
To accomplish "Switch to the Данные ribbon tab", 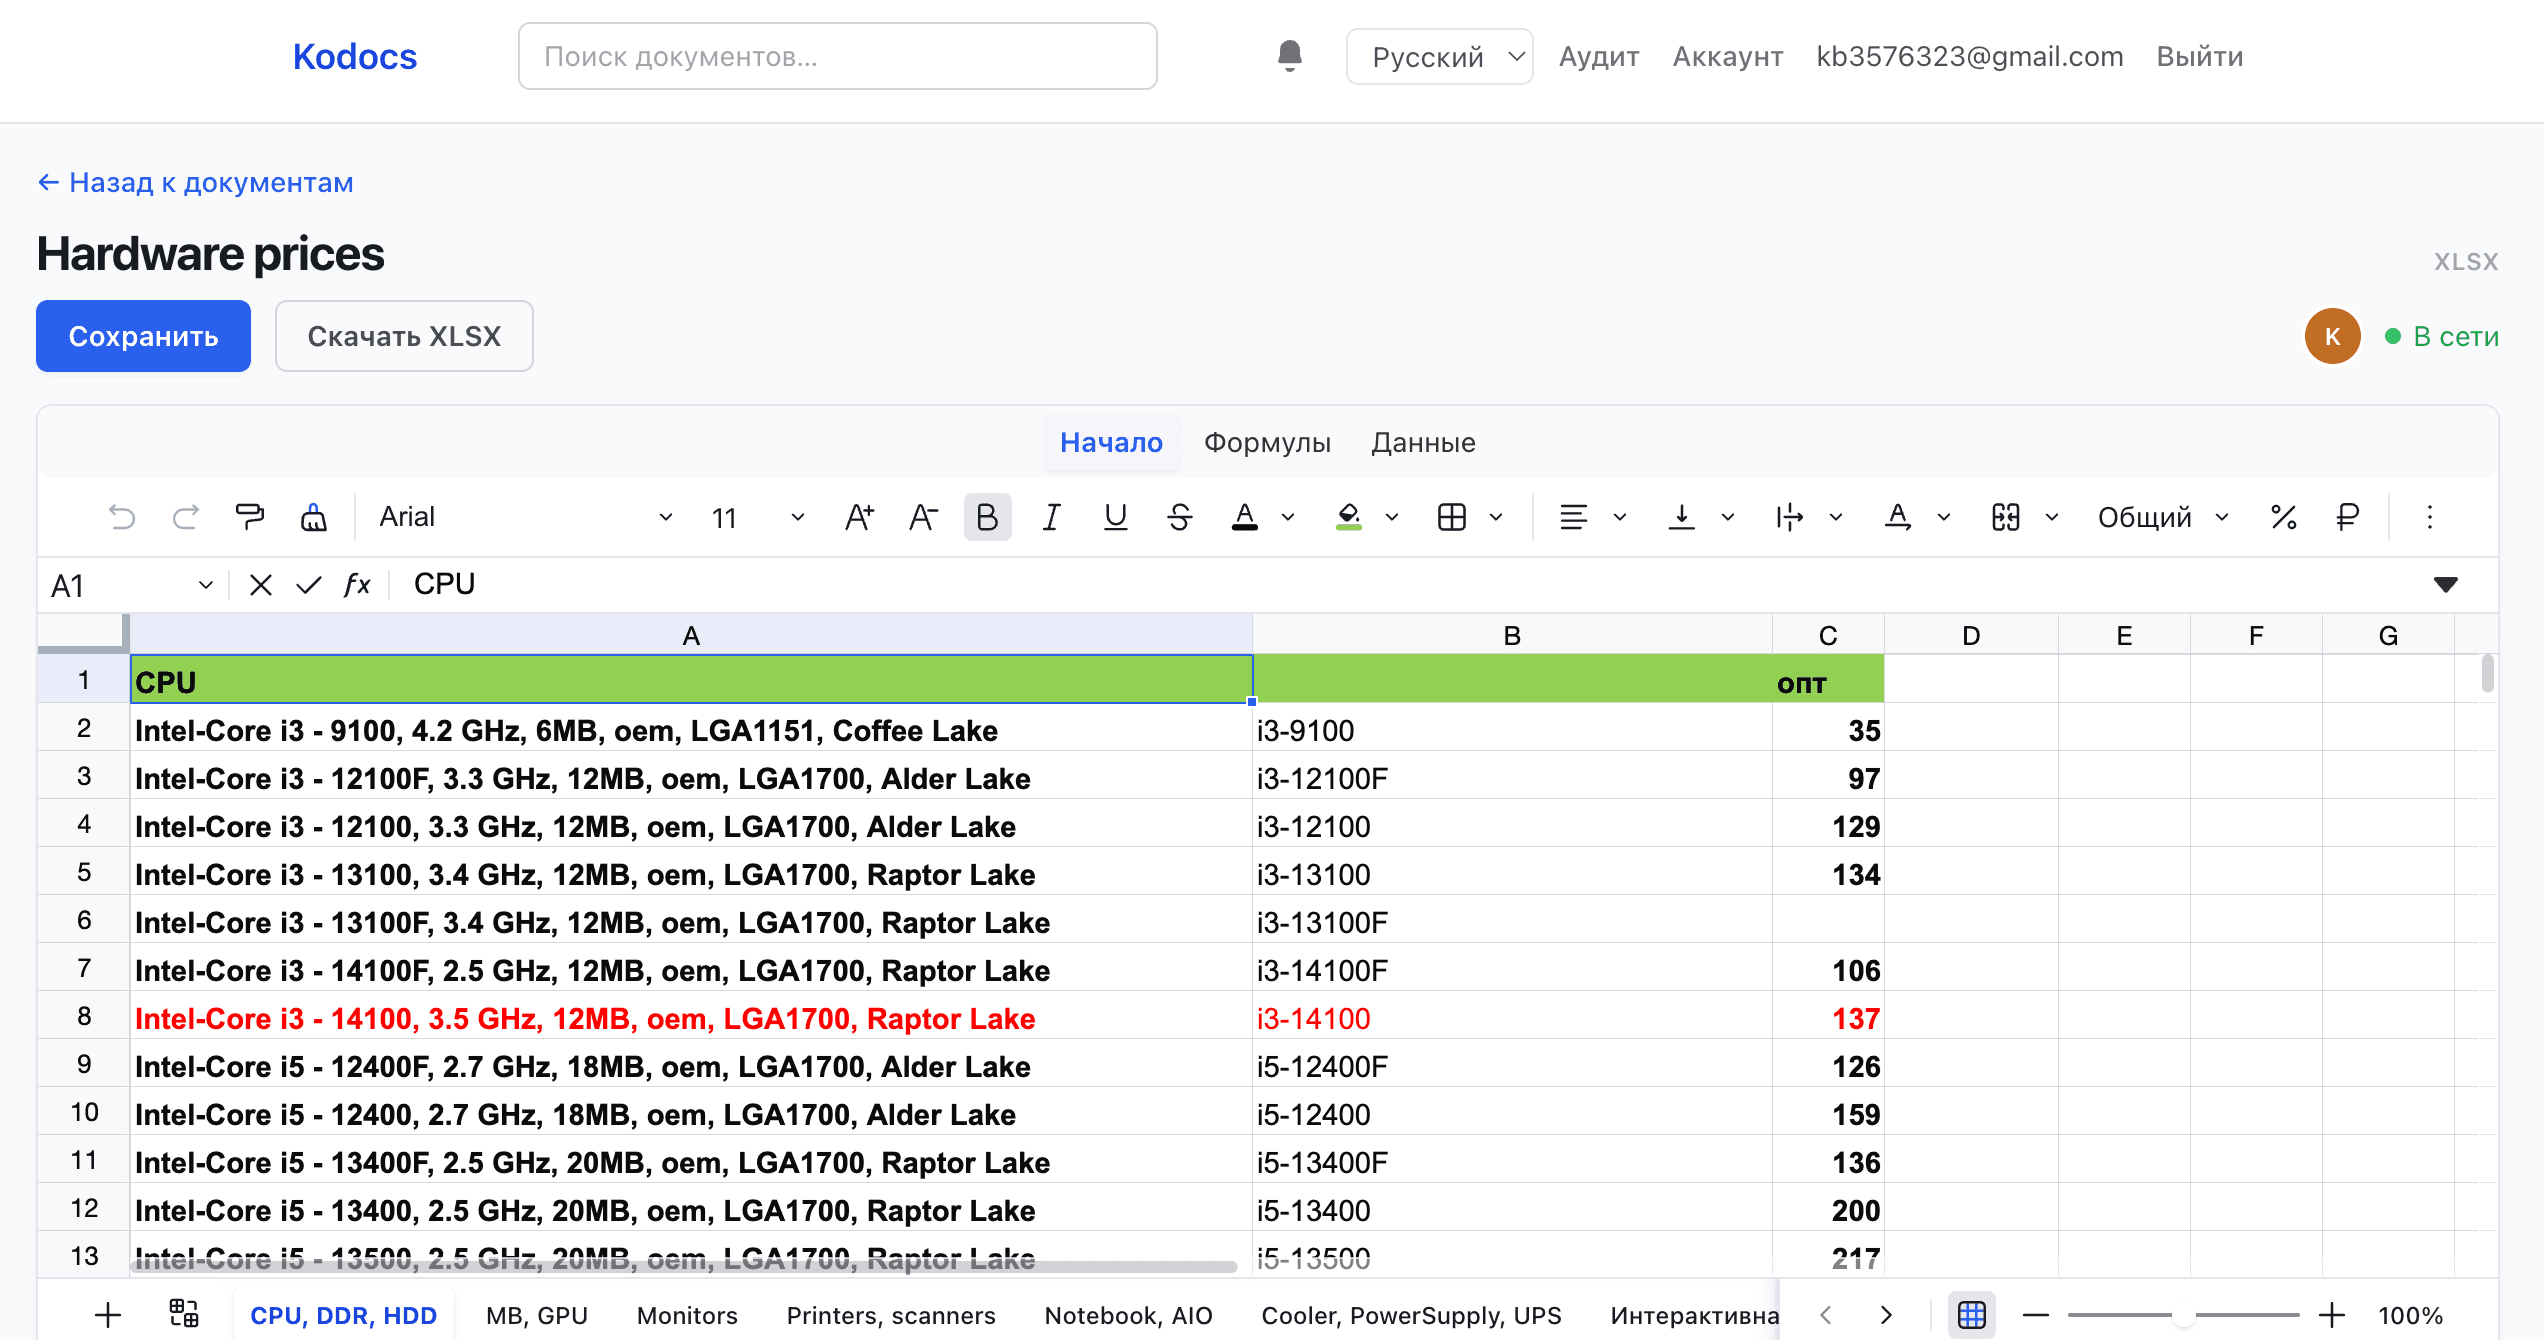I will tap(1423, 442).
